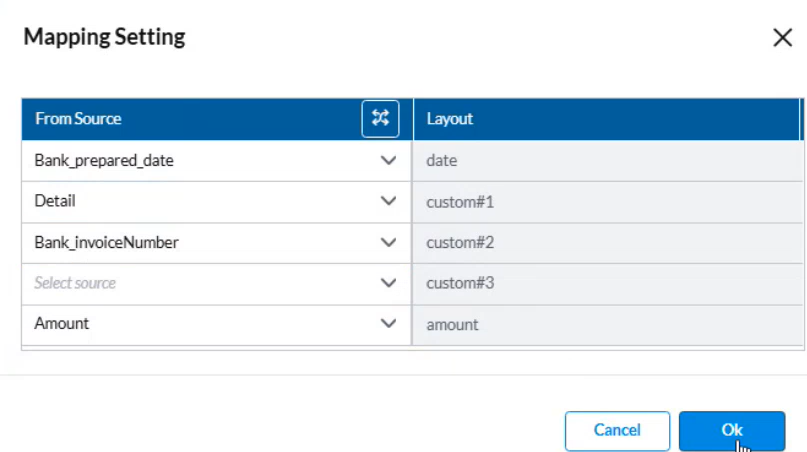Open the empty Select source dropdown field
Viewport: 807px width, 452px height.
click(x=200, y=283)
